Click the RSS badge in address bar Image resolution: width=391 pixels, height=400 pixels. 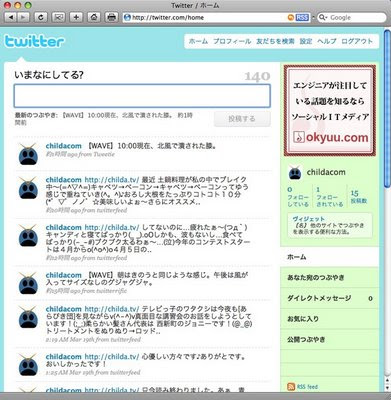pos(302,18)
